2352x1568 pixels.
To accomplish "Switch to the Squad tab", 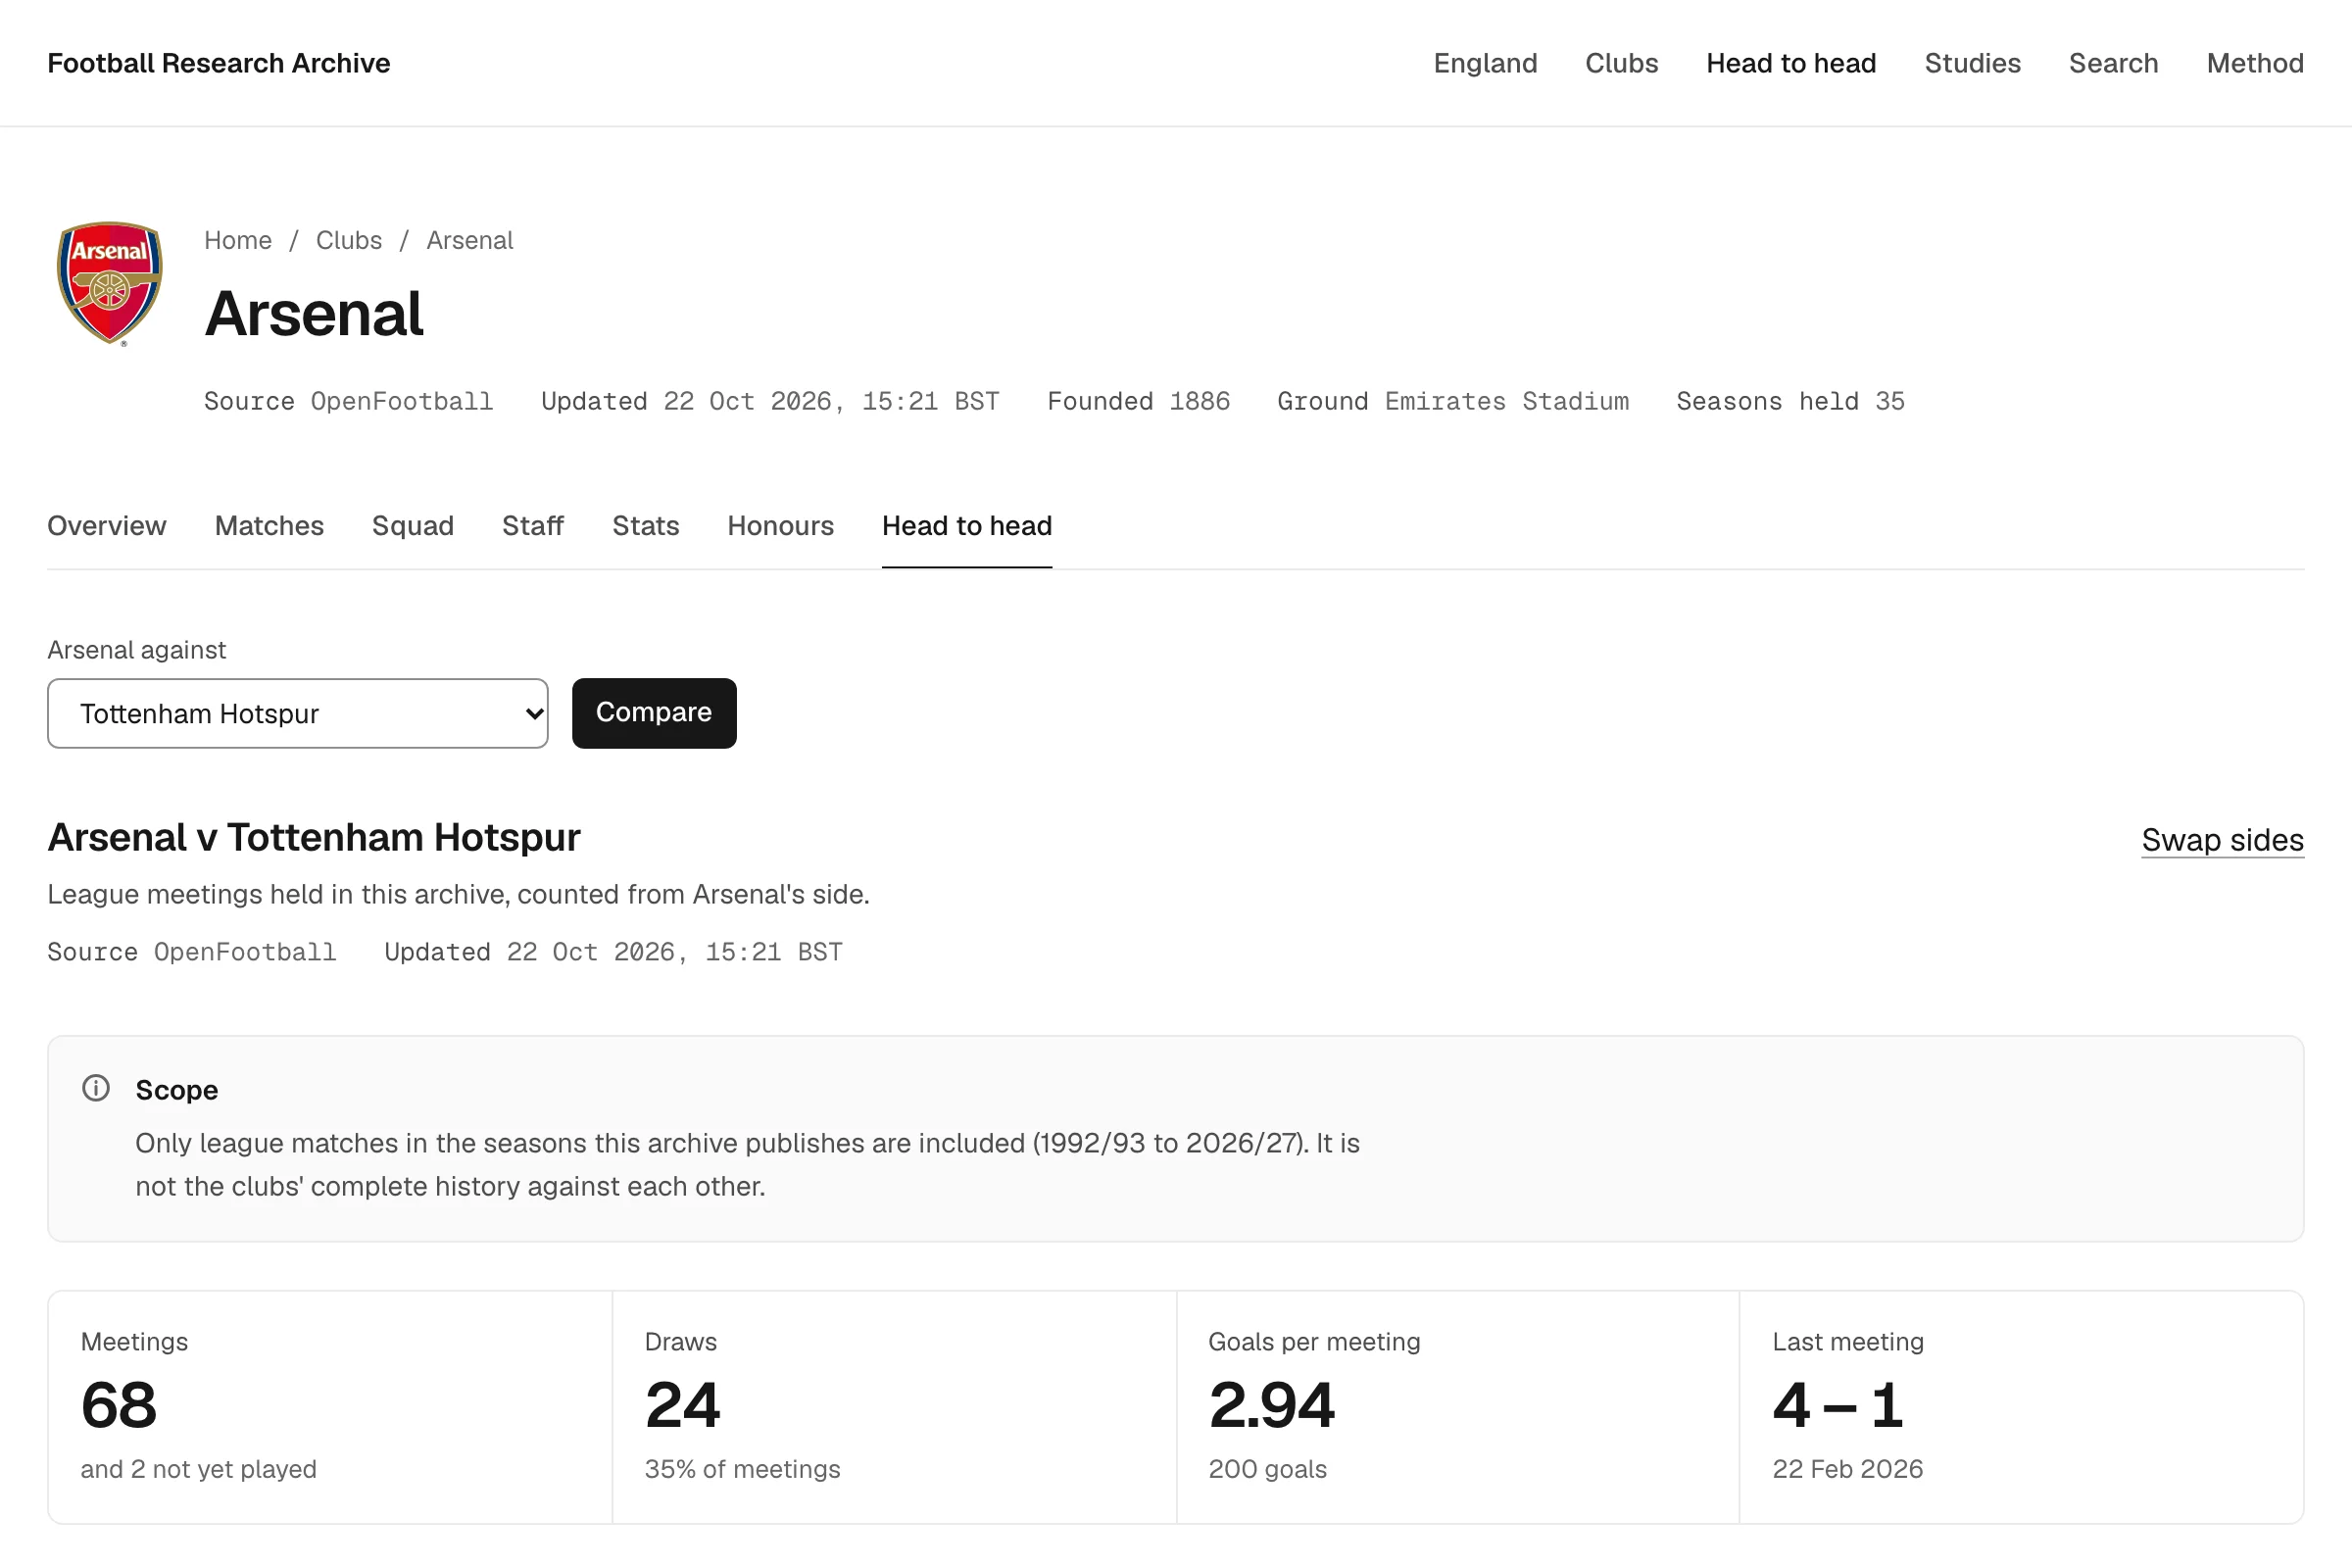I will 413,526.
